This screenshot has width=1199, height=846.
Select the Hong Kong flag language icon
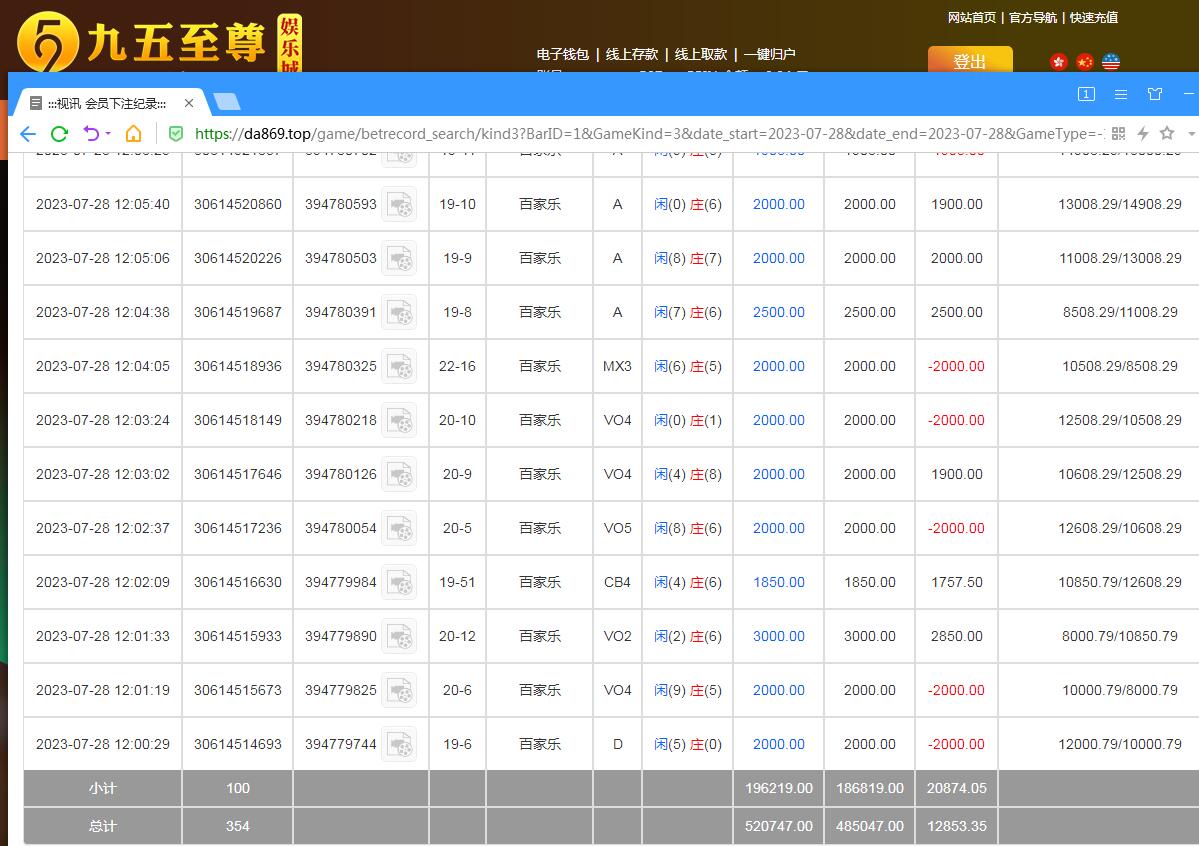click(x=1058, y=62)
